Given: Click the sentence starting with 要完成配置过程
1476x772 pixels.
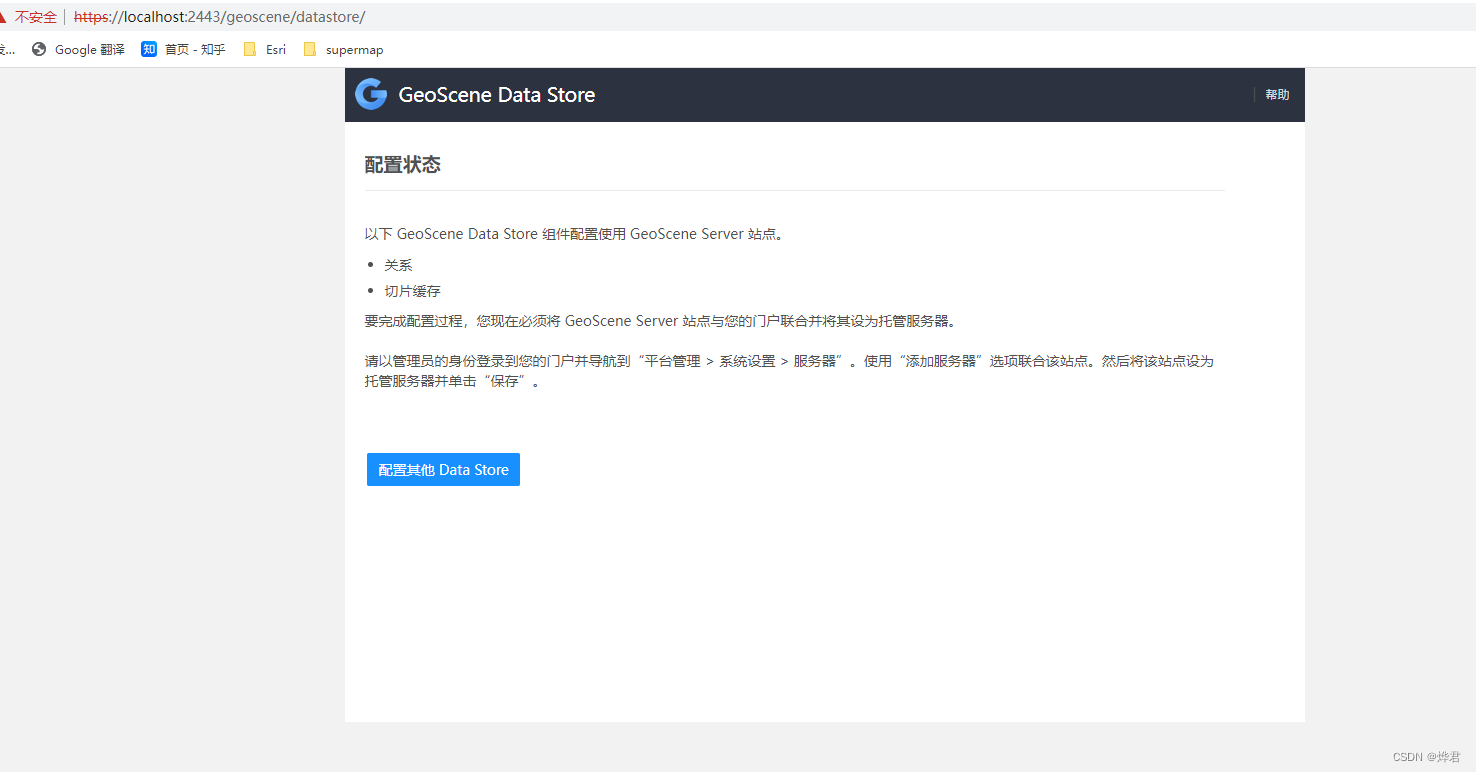Looking at the screenshot, I should [x=661, y=321].
